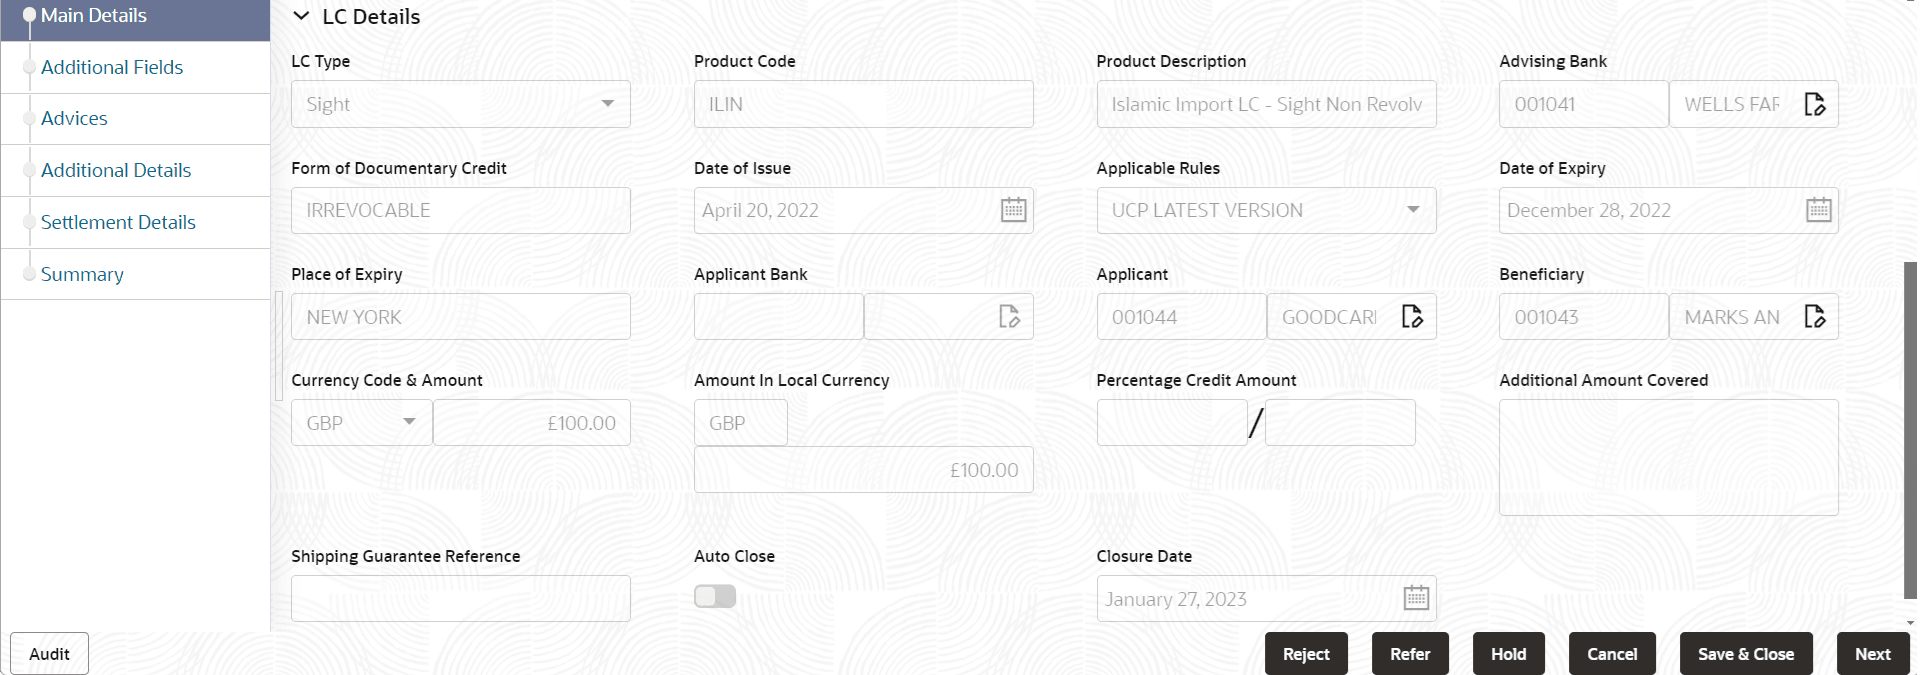
Task: Click the Shipping Guarantee Reference field
Action: [460, 597]
